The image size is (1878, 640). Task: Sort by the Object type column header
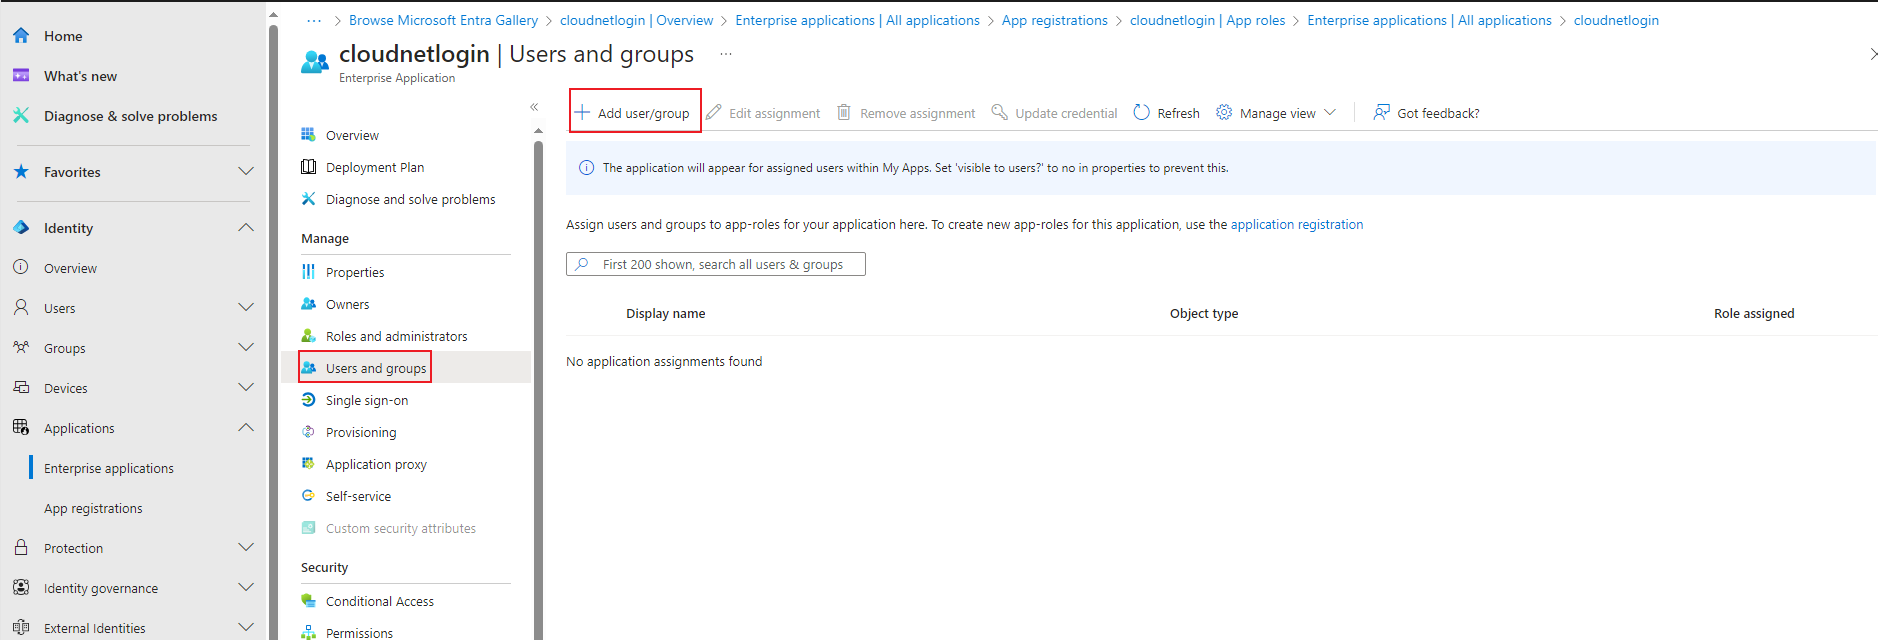point(1204,313)
